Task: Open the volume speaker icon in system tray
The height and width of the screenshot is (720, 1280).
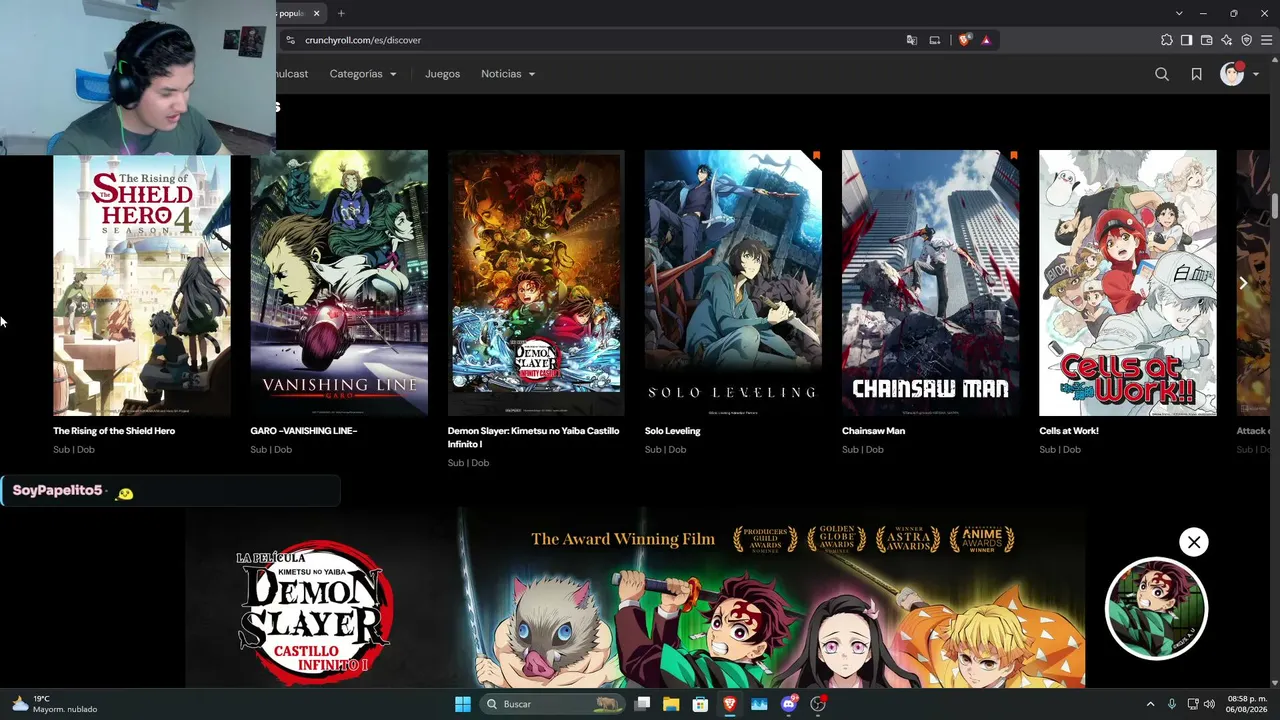Action: [x=1208, y=704]
